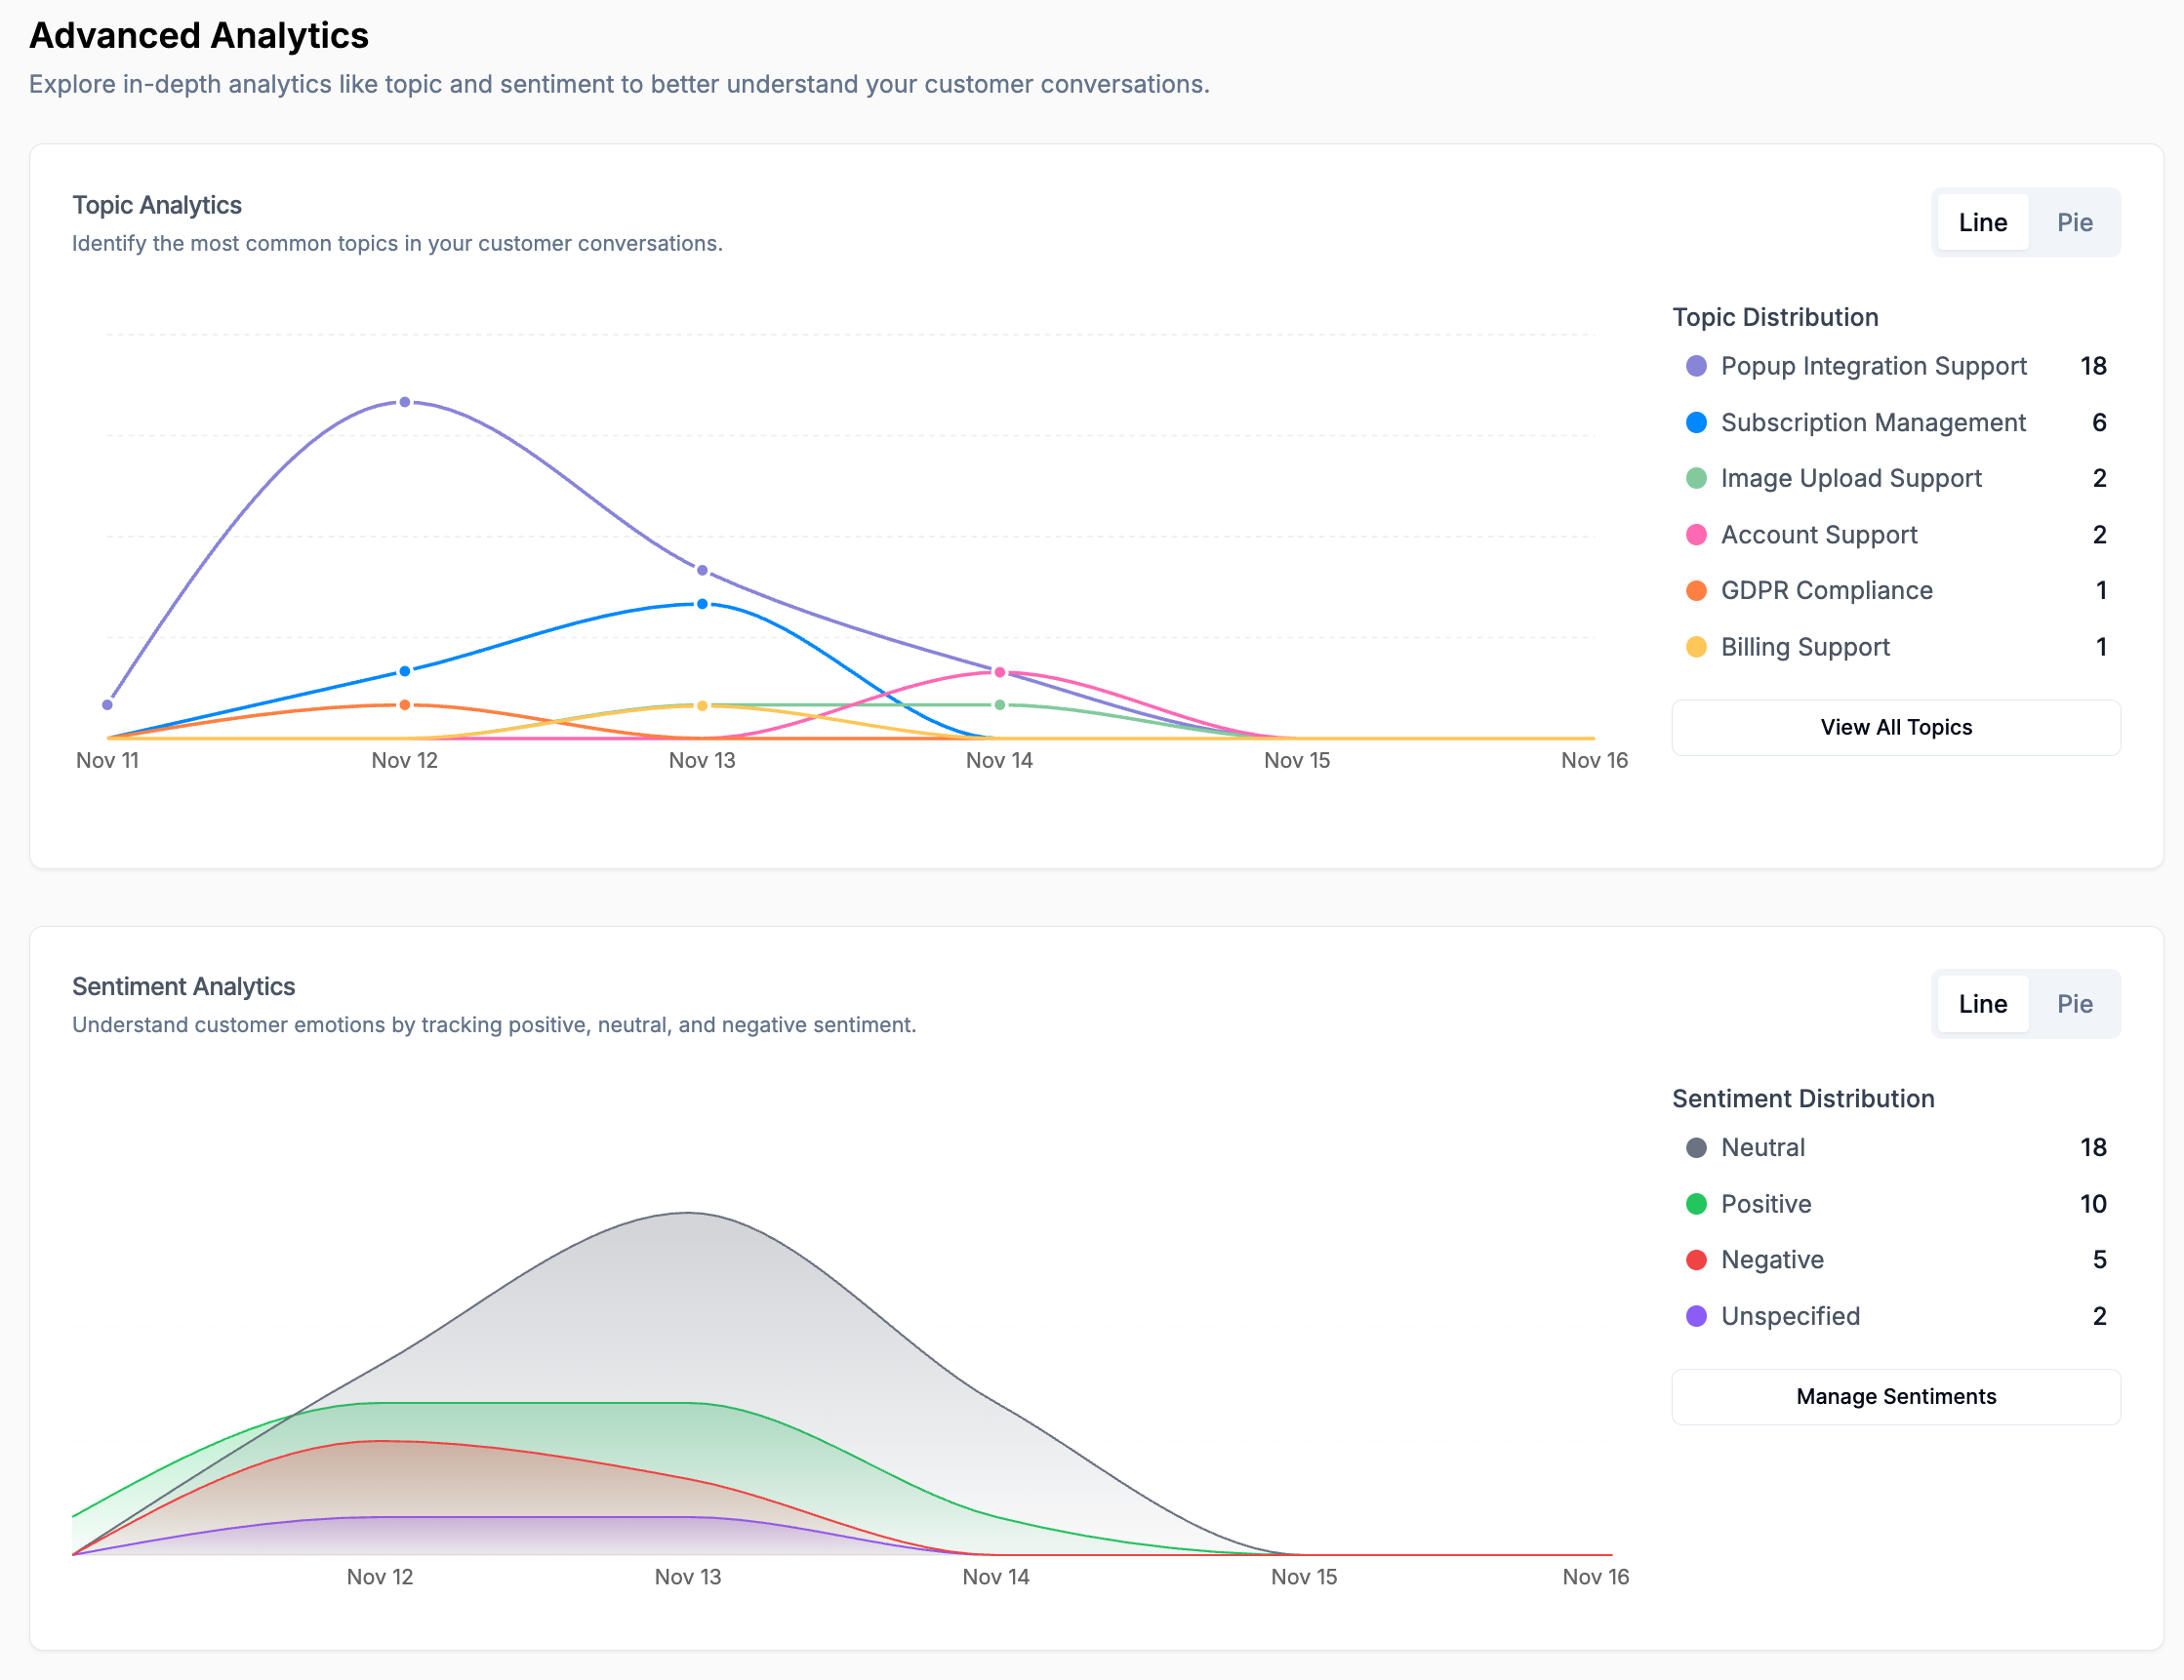Click the Billing Support yellow legend dot

pos(1696,647)
